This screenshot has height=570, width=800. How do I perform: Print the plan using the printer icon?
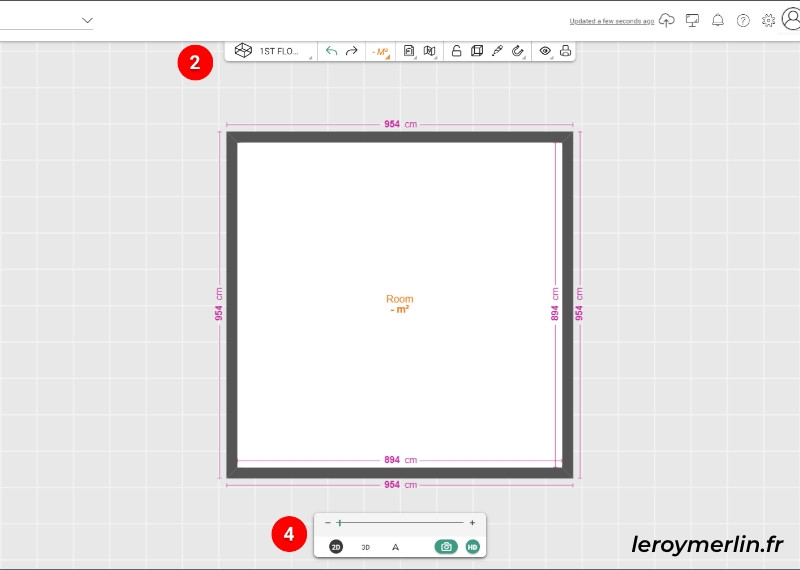pos(565,51)
